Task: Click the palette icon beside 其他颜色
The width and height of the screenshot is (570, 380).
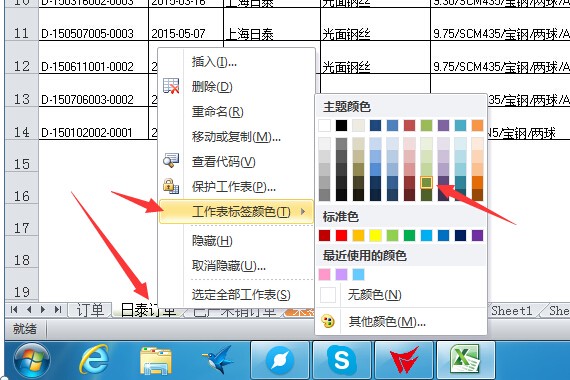Action: pyautogui.click(x=328, y=321)
